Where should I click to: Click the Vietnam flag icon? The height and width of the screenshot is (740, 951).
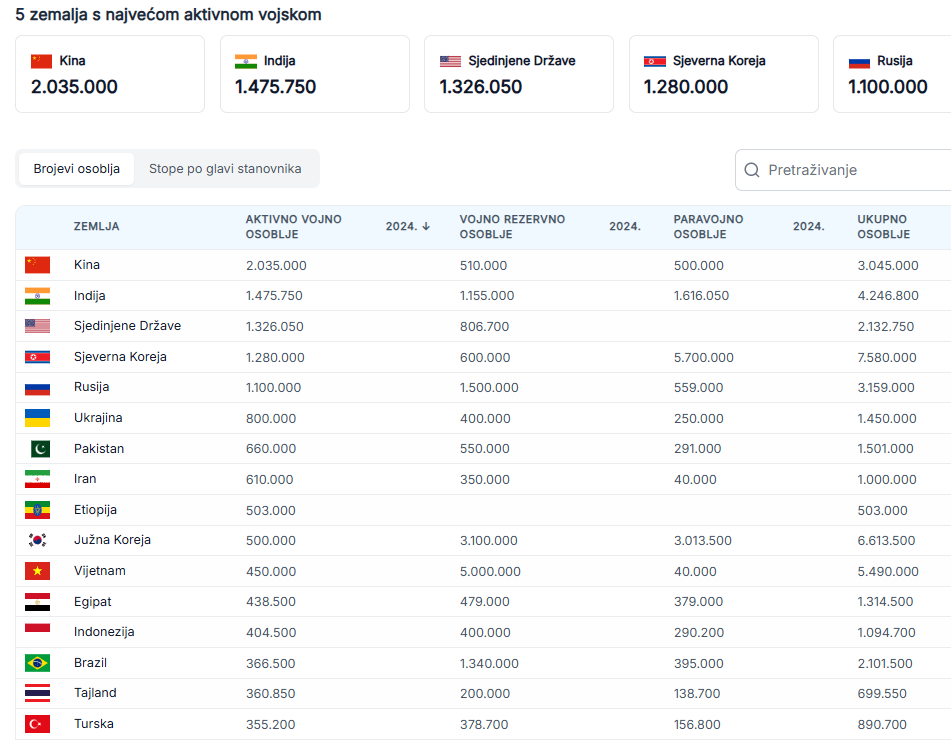point(37,571)
